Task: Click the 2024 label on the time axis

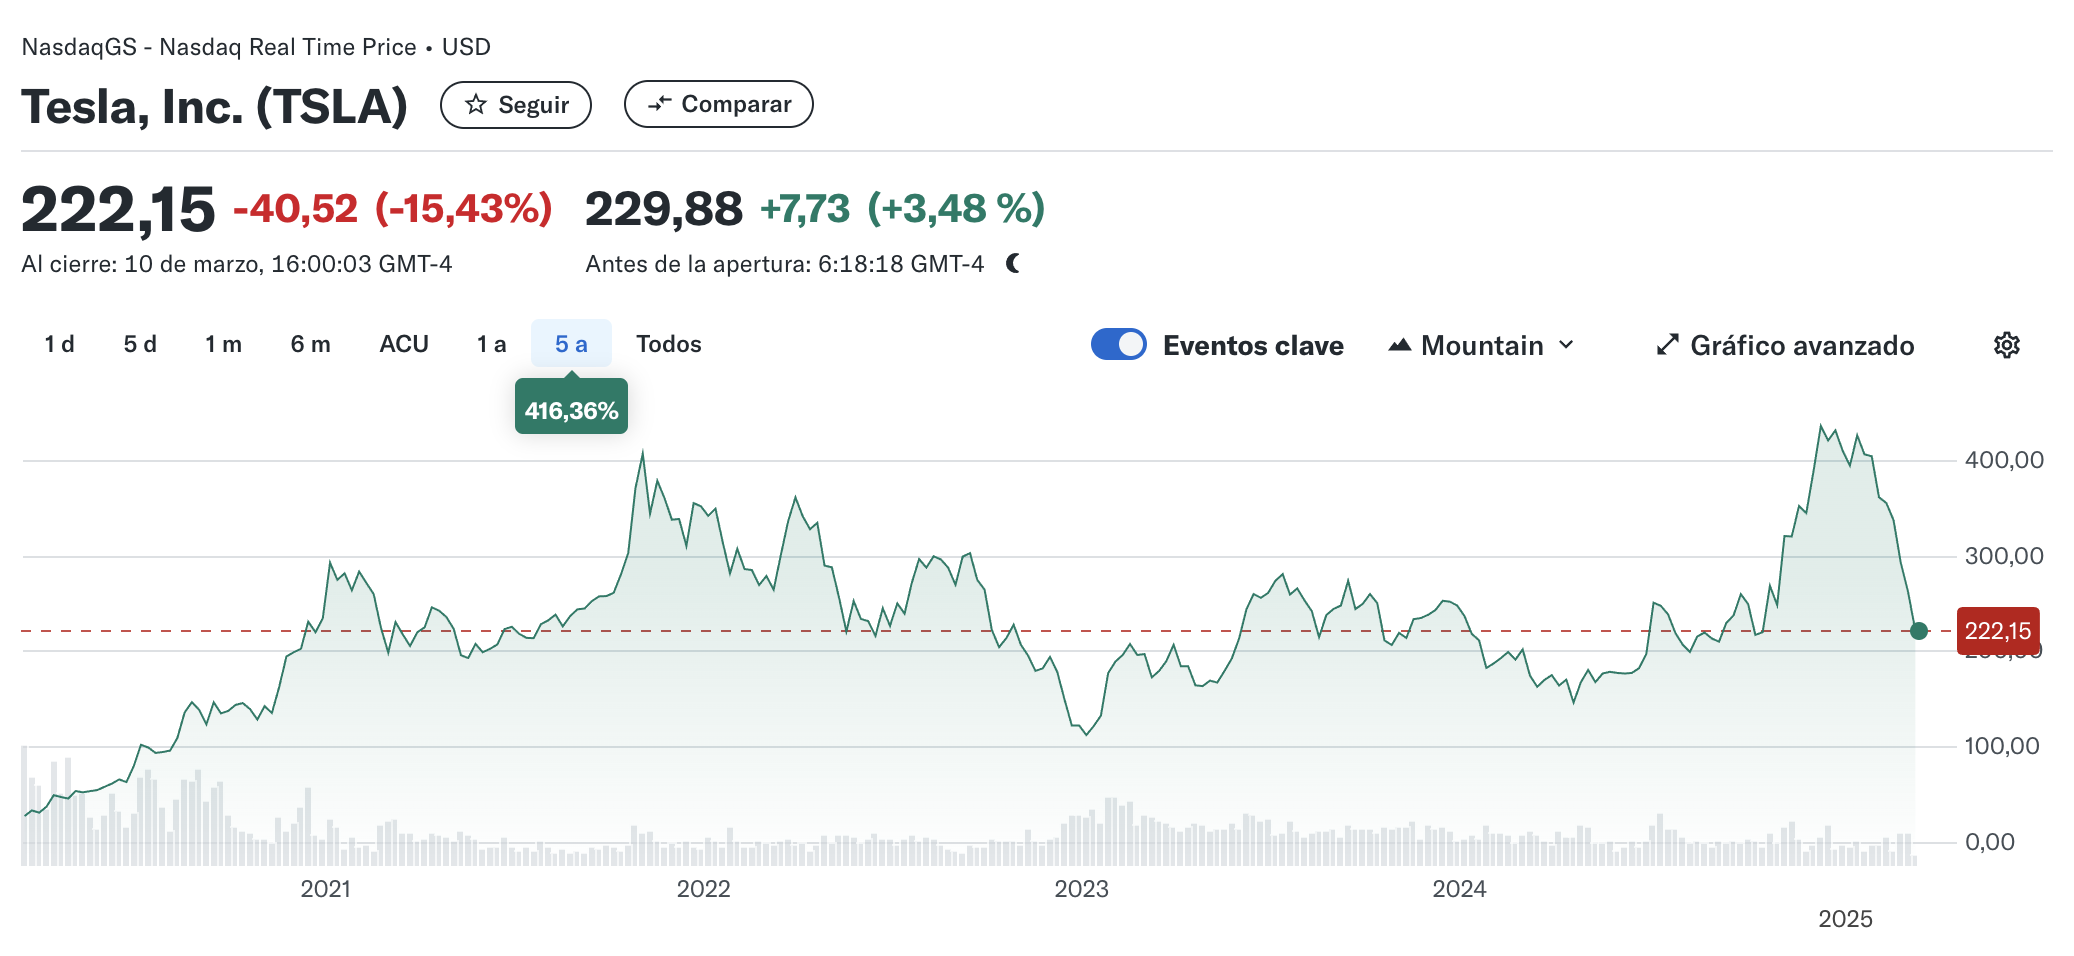Action: pyautogui.click(x=1459, y=889)
